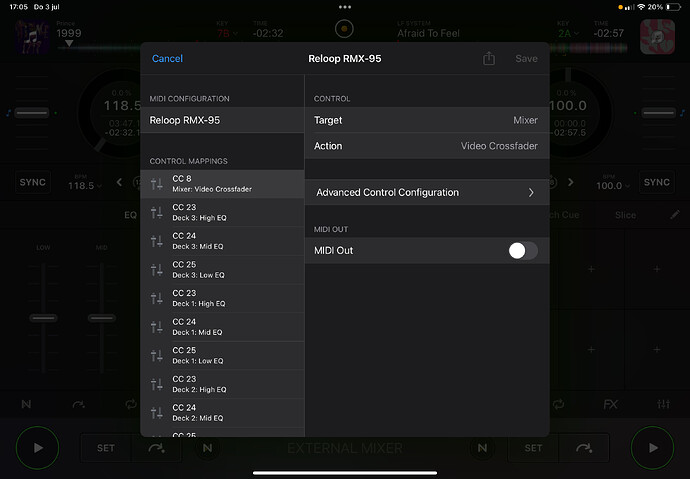Save the MIDI mapping

526,59
